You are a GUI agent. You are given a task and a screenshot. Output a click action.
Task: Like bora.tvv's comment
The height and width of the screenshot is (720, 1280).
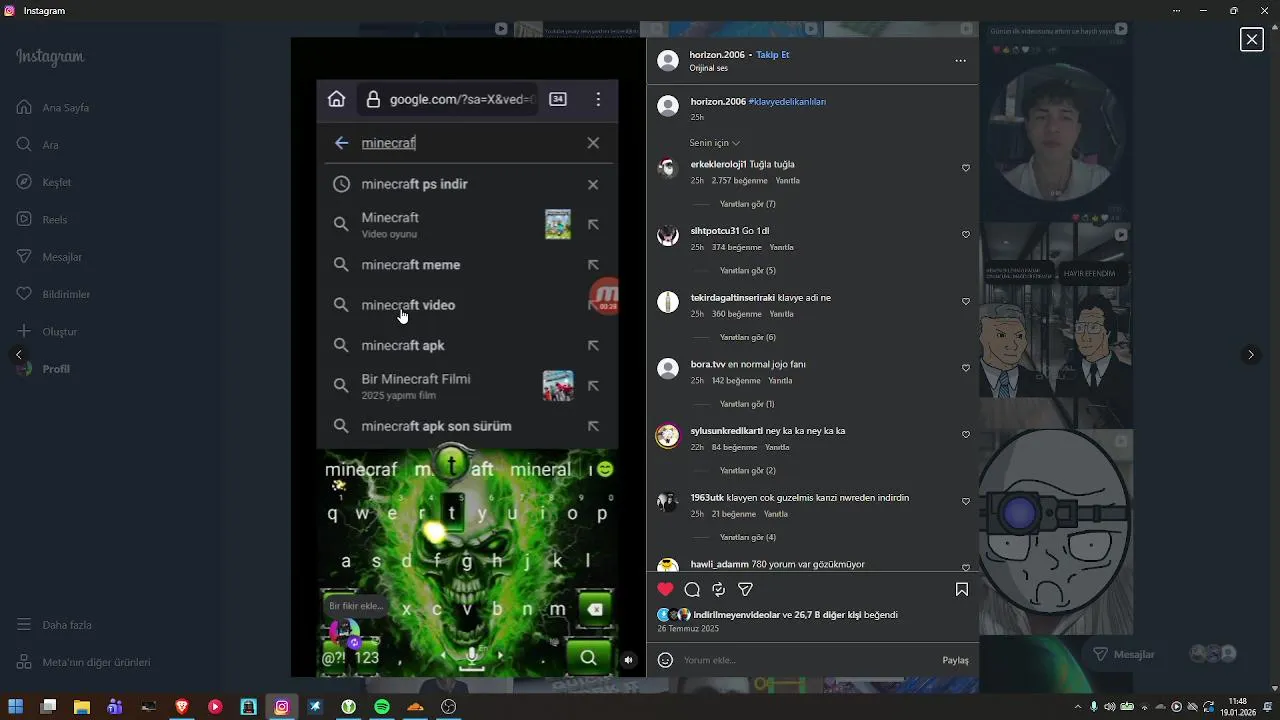[x=966, y=368]
